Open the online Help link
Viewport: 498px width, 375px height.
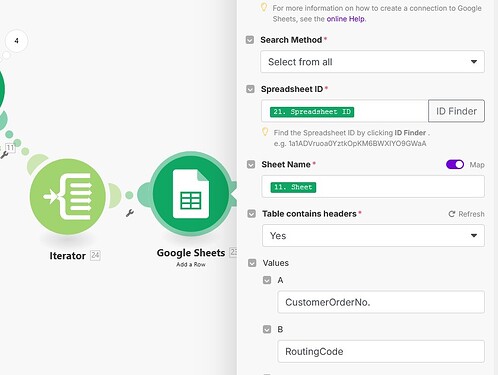pos(345,19)
